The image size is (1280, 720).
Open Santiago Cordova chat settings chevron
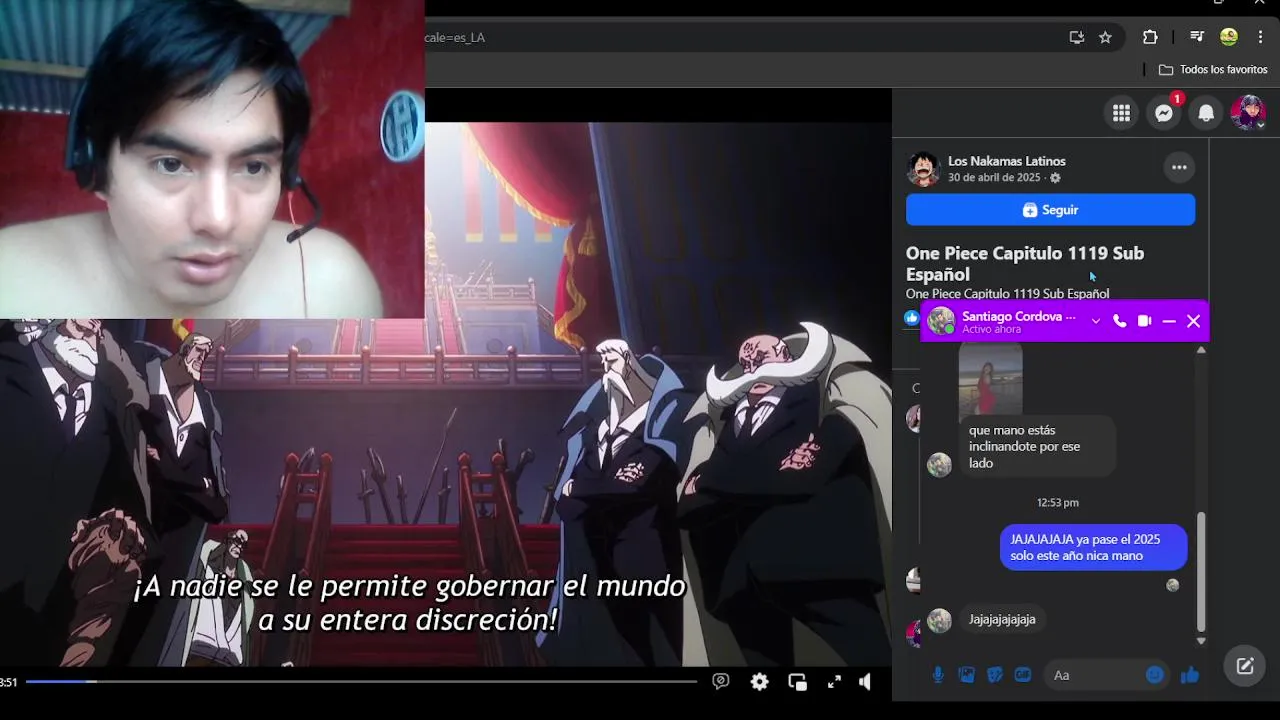[1096, 321]
